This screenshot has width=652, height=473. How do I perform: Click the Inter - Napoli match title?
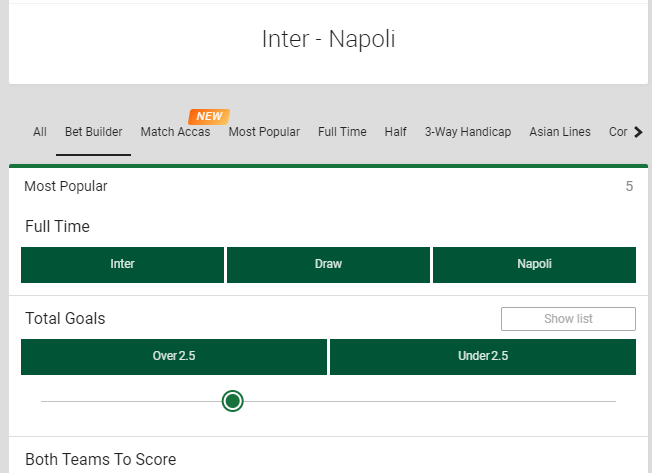click(x=328, y=39)
